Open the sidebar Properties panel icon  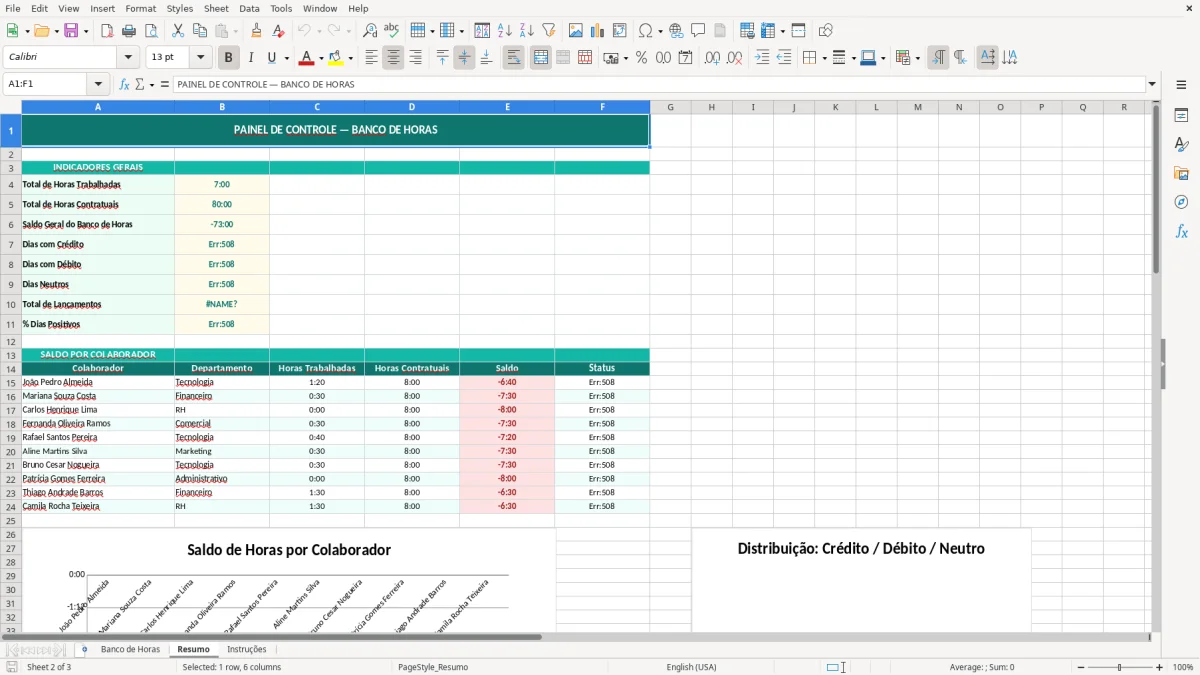pyautogui.click(x=1181, y=116)
